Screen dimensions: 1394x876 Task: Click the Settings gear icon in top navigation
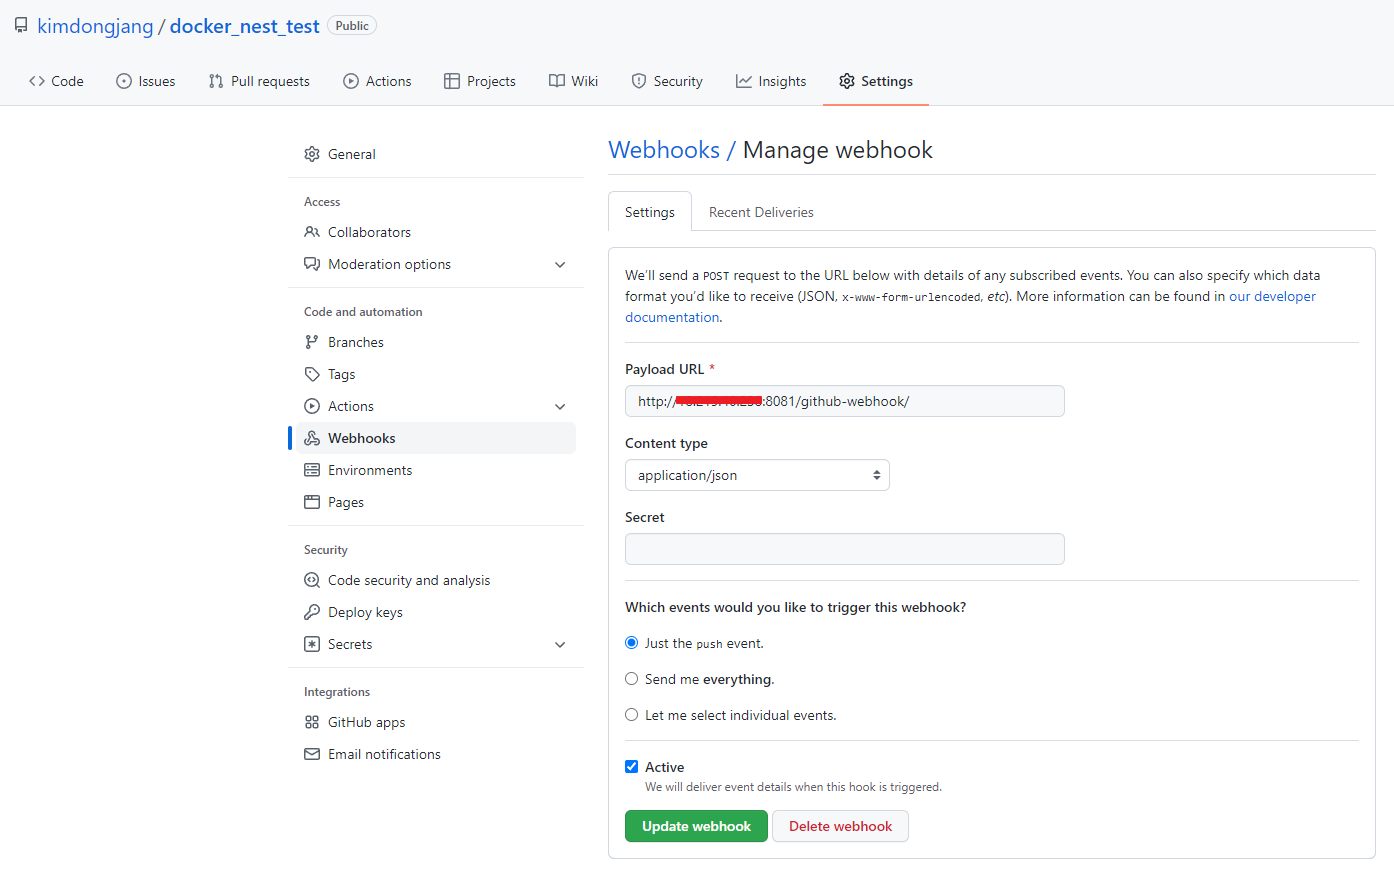pyautogui.click(x=847, y=81)
